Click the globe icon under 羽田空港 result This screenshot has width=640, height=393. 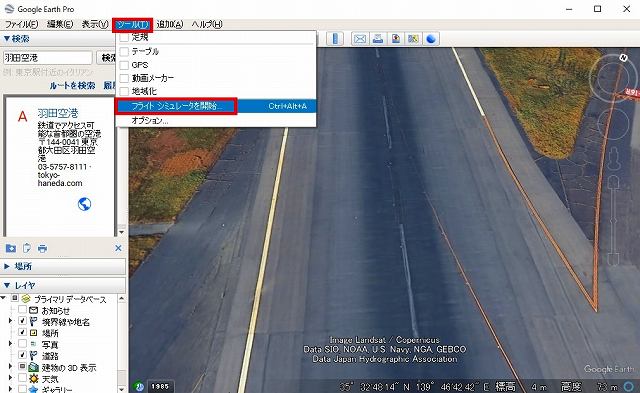pyautogui.click(x=84, y=204)
